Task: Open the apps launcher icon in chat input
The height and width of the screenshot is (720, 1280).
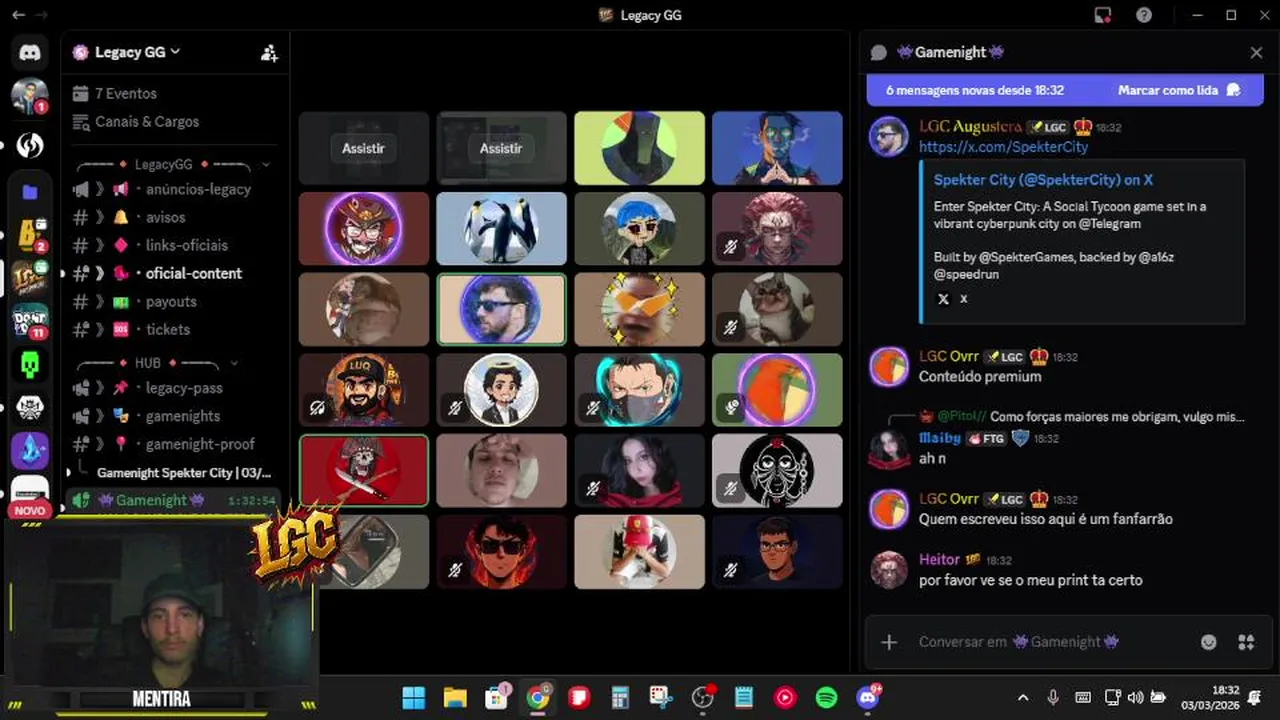Action: (1246, 642)
